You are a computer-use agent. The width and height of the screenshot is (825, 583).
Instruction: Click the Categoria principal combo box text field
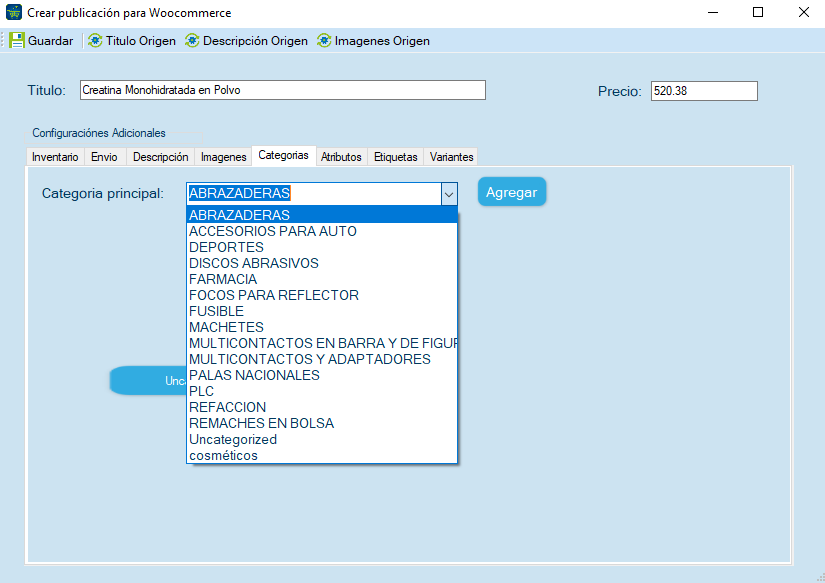click(314, 194)
